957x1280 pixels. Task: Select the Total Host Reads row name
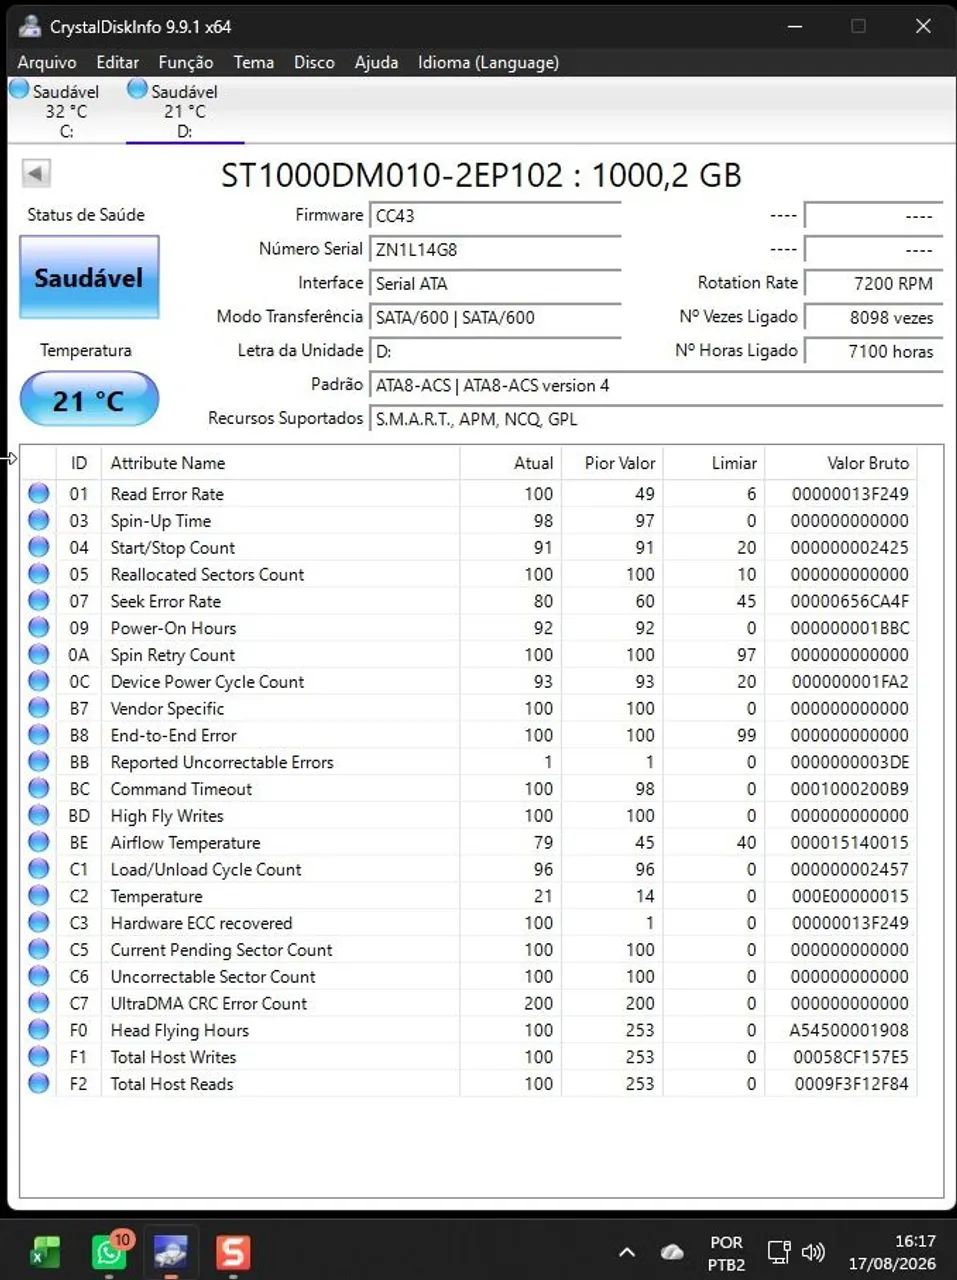tap(172, 1083)
